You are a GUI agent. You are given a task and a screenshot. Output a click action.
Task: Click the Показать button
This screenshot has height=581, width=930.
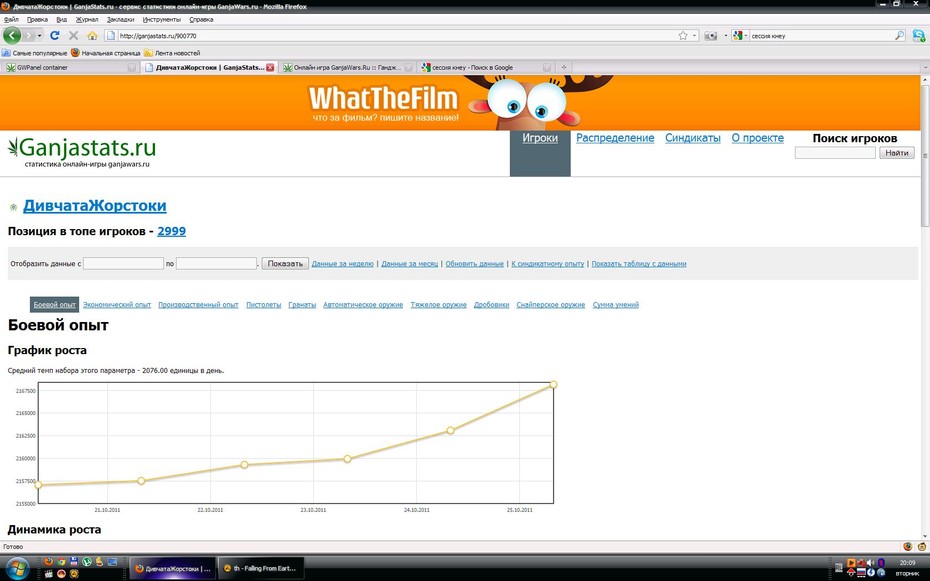[x=285, y=263]
